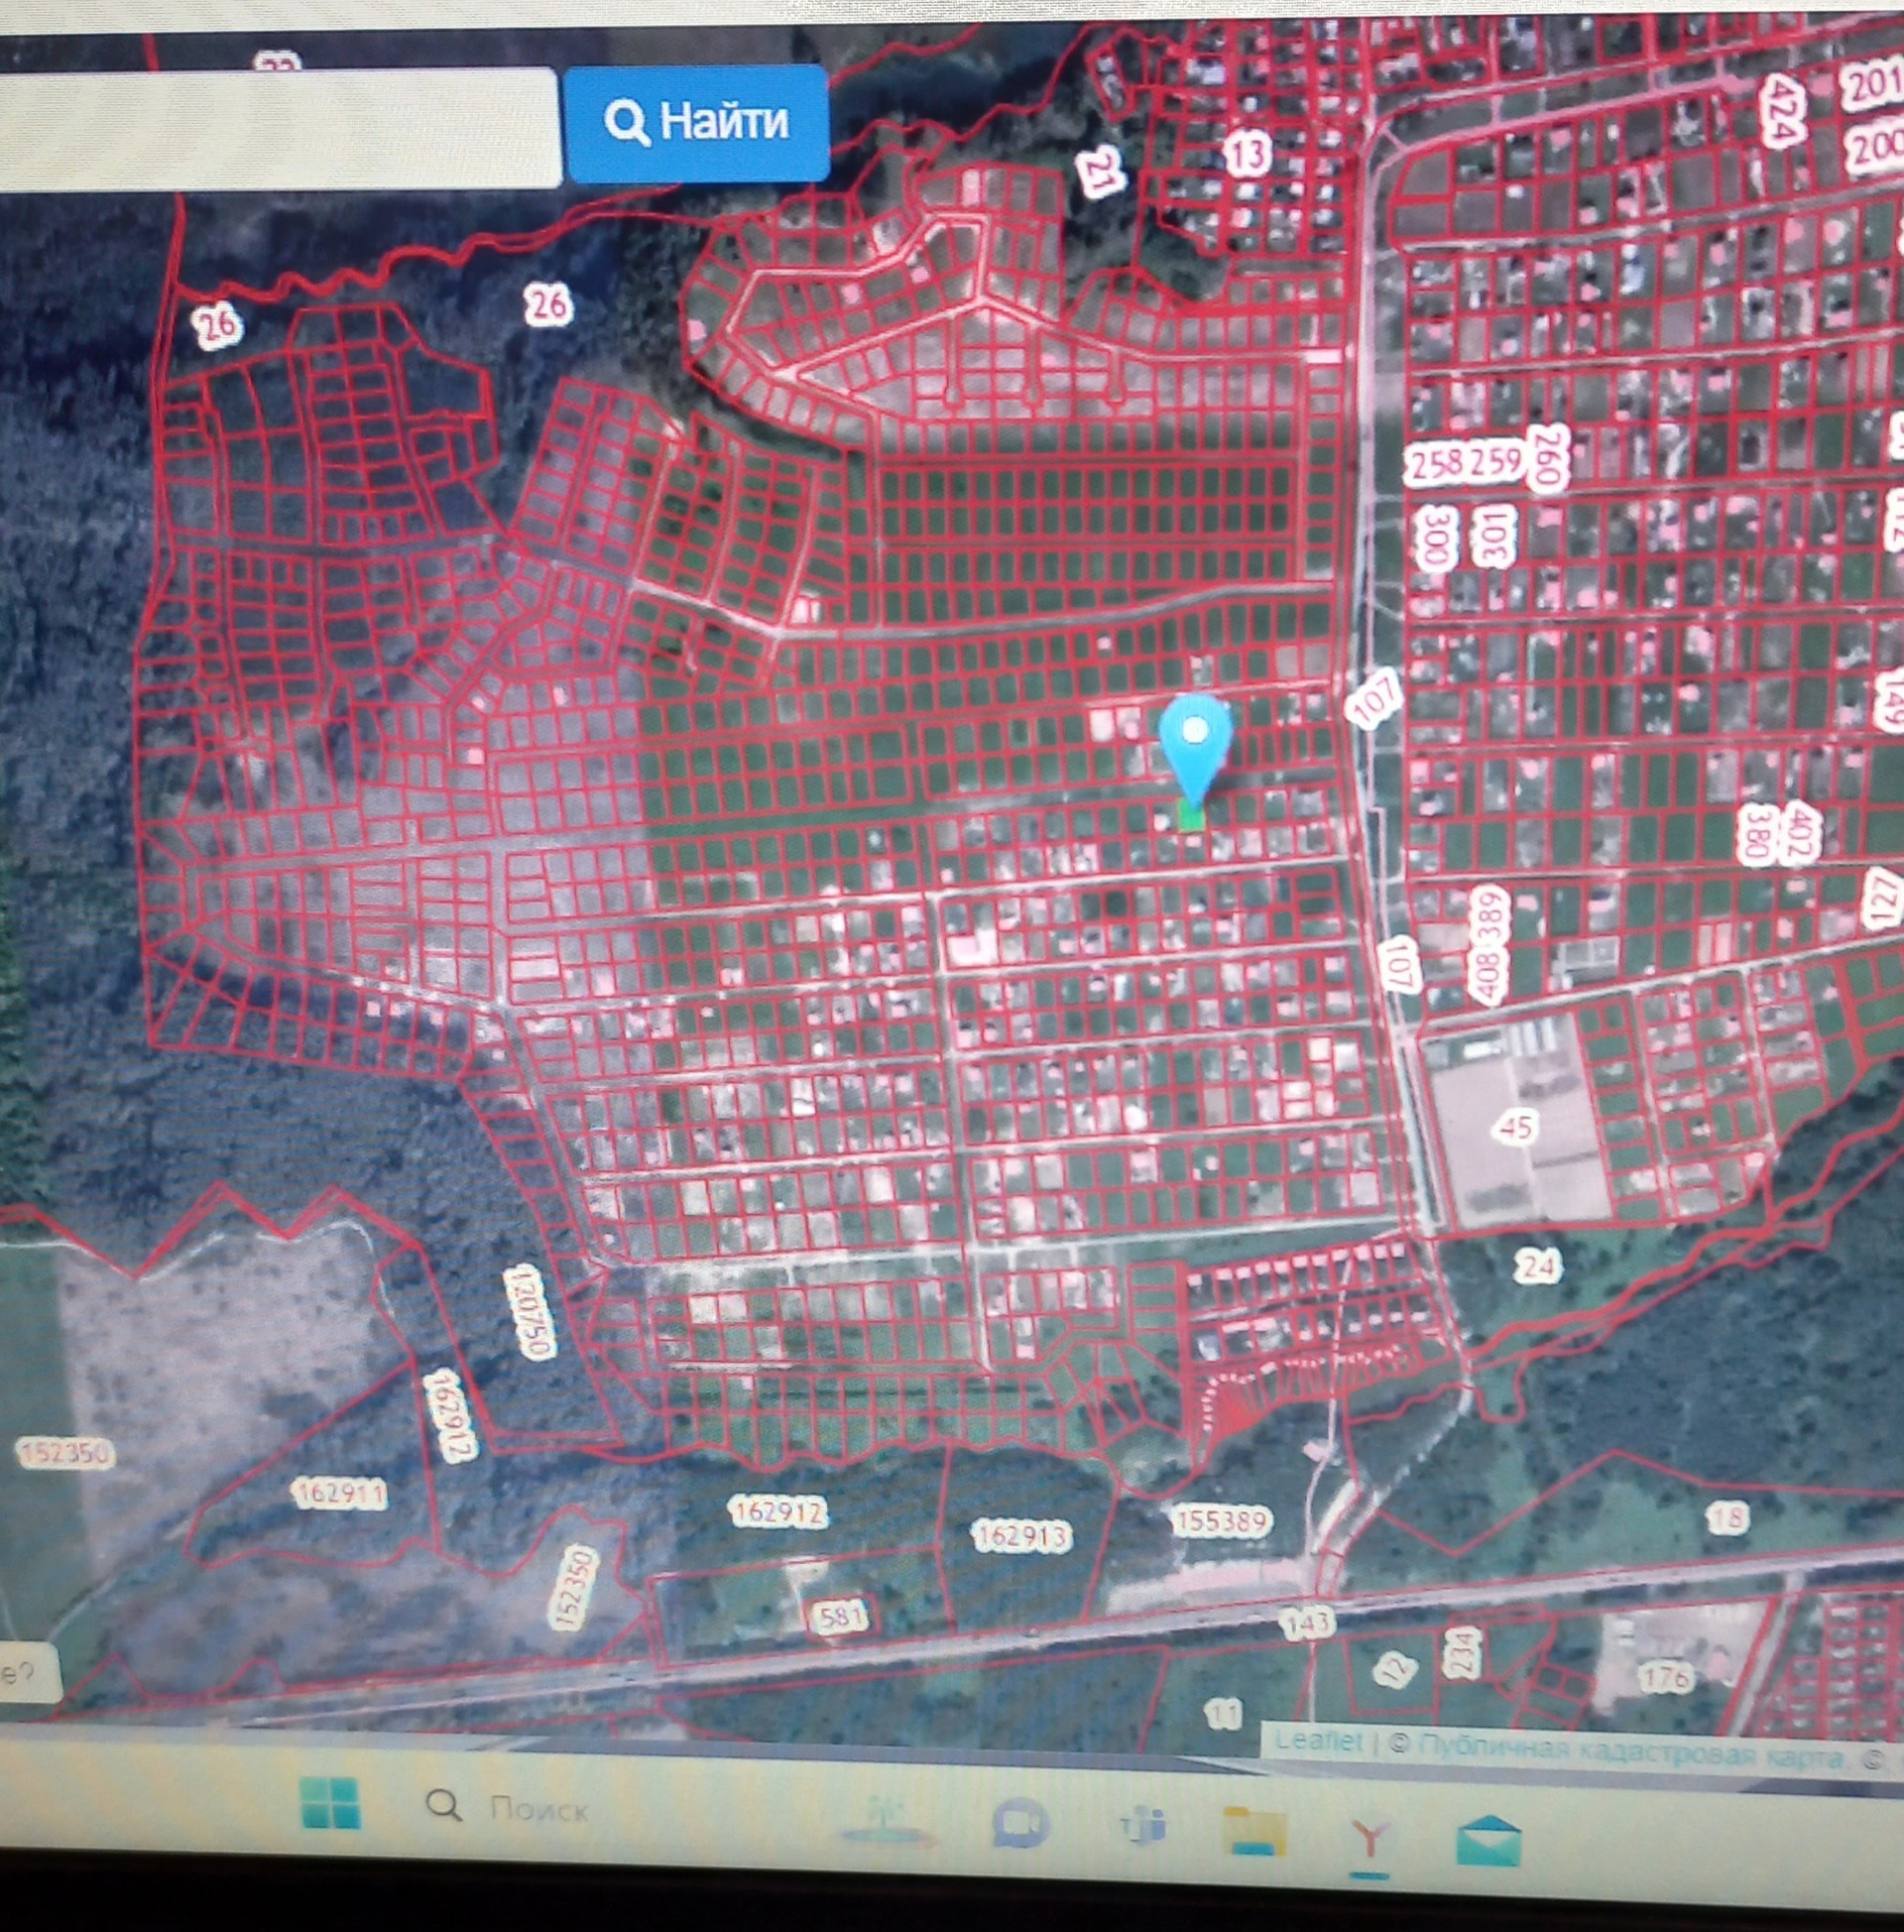Open Microsoft Teams from the taskbar
This screenshot has width=1904, height=1932.
point(1143,1827)
